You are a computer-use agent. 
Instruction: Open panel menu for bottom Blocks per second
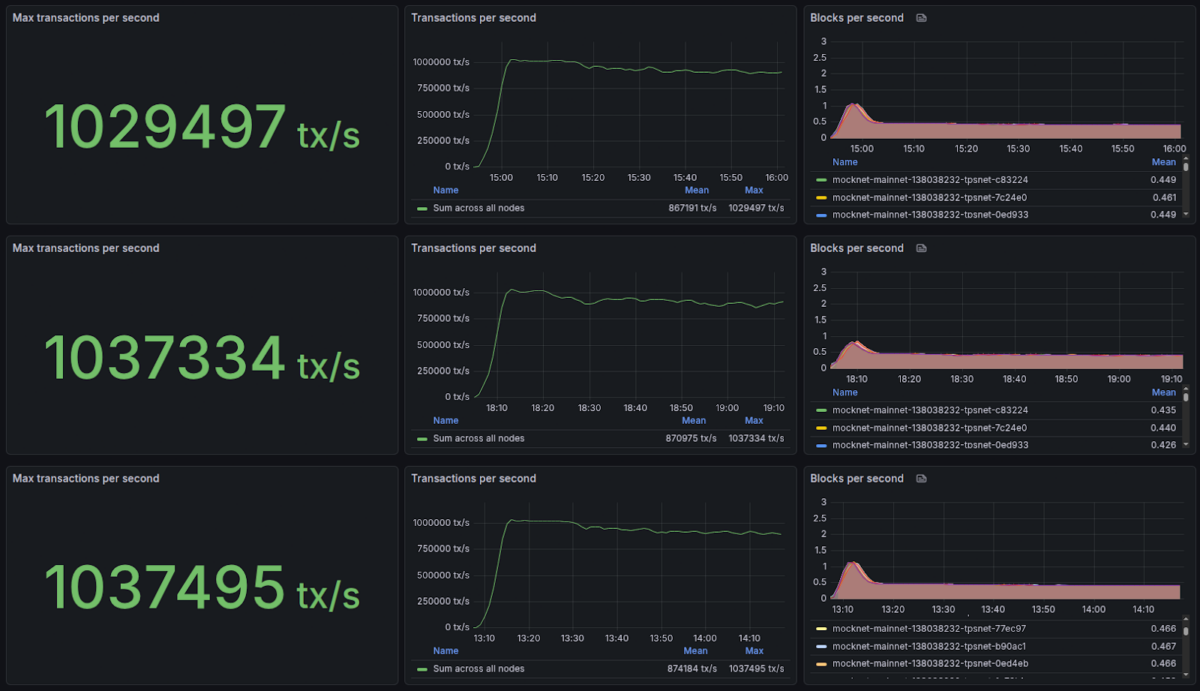857,478
